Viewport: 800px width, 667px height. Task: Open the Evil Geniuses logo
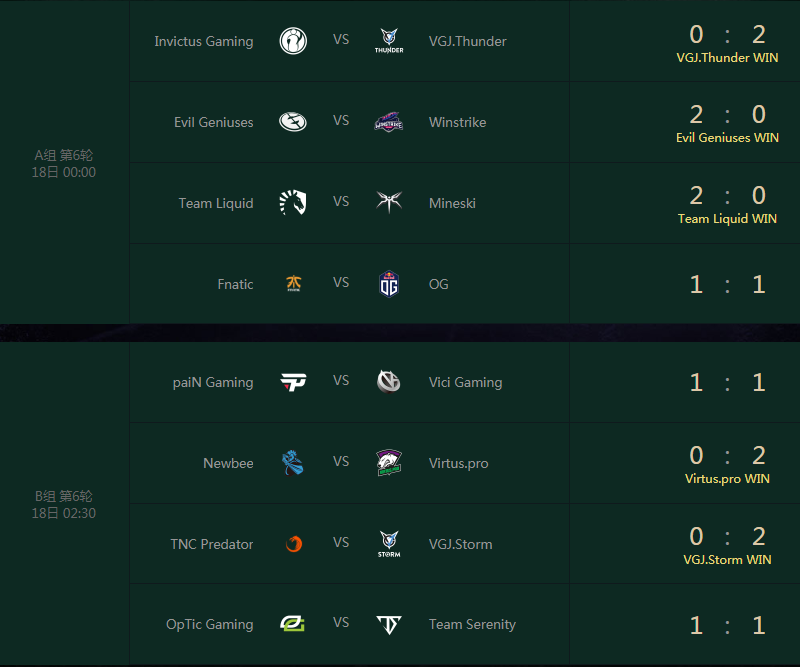(293, 121)
